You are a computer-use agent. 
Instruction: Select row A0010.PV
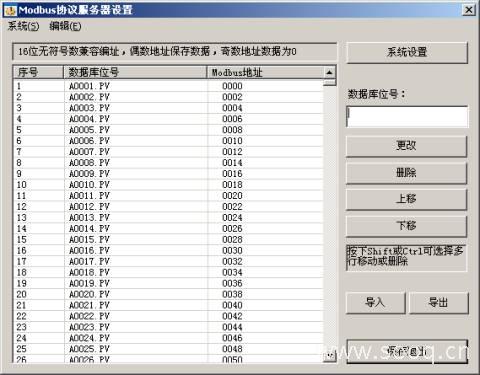(168, 185)
